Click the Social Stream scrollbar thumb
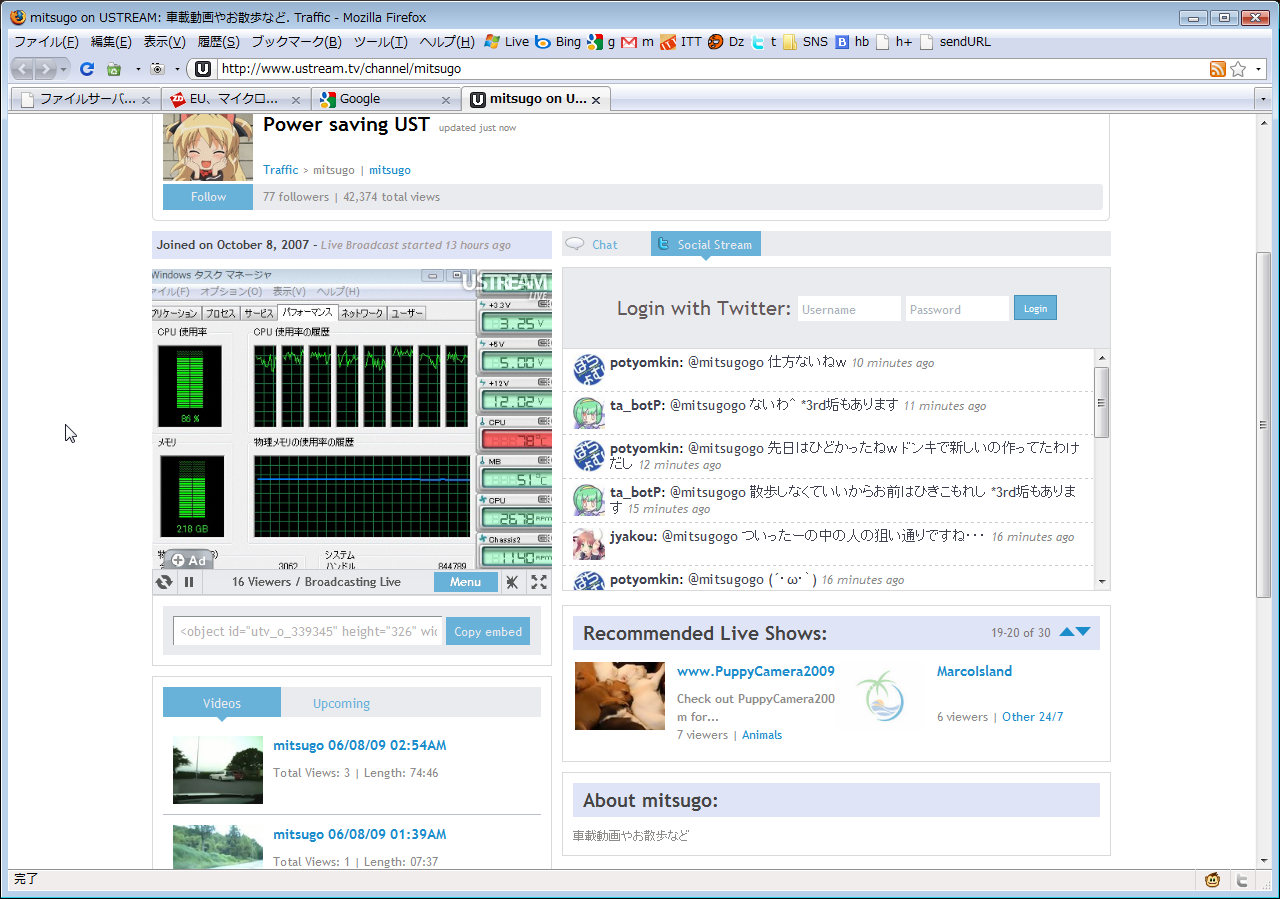Viewport: 1280px width, 899px height. coord(1102,402)
